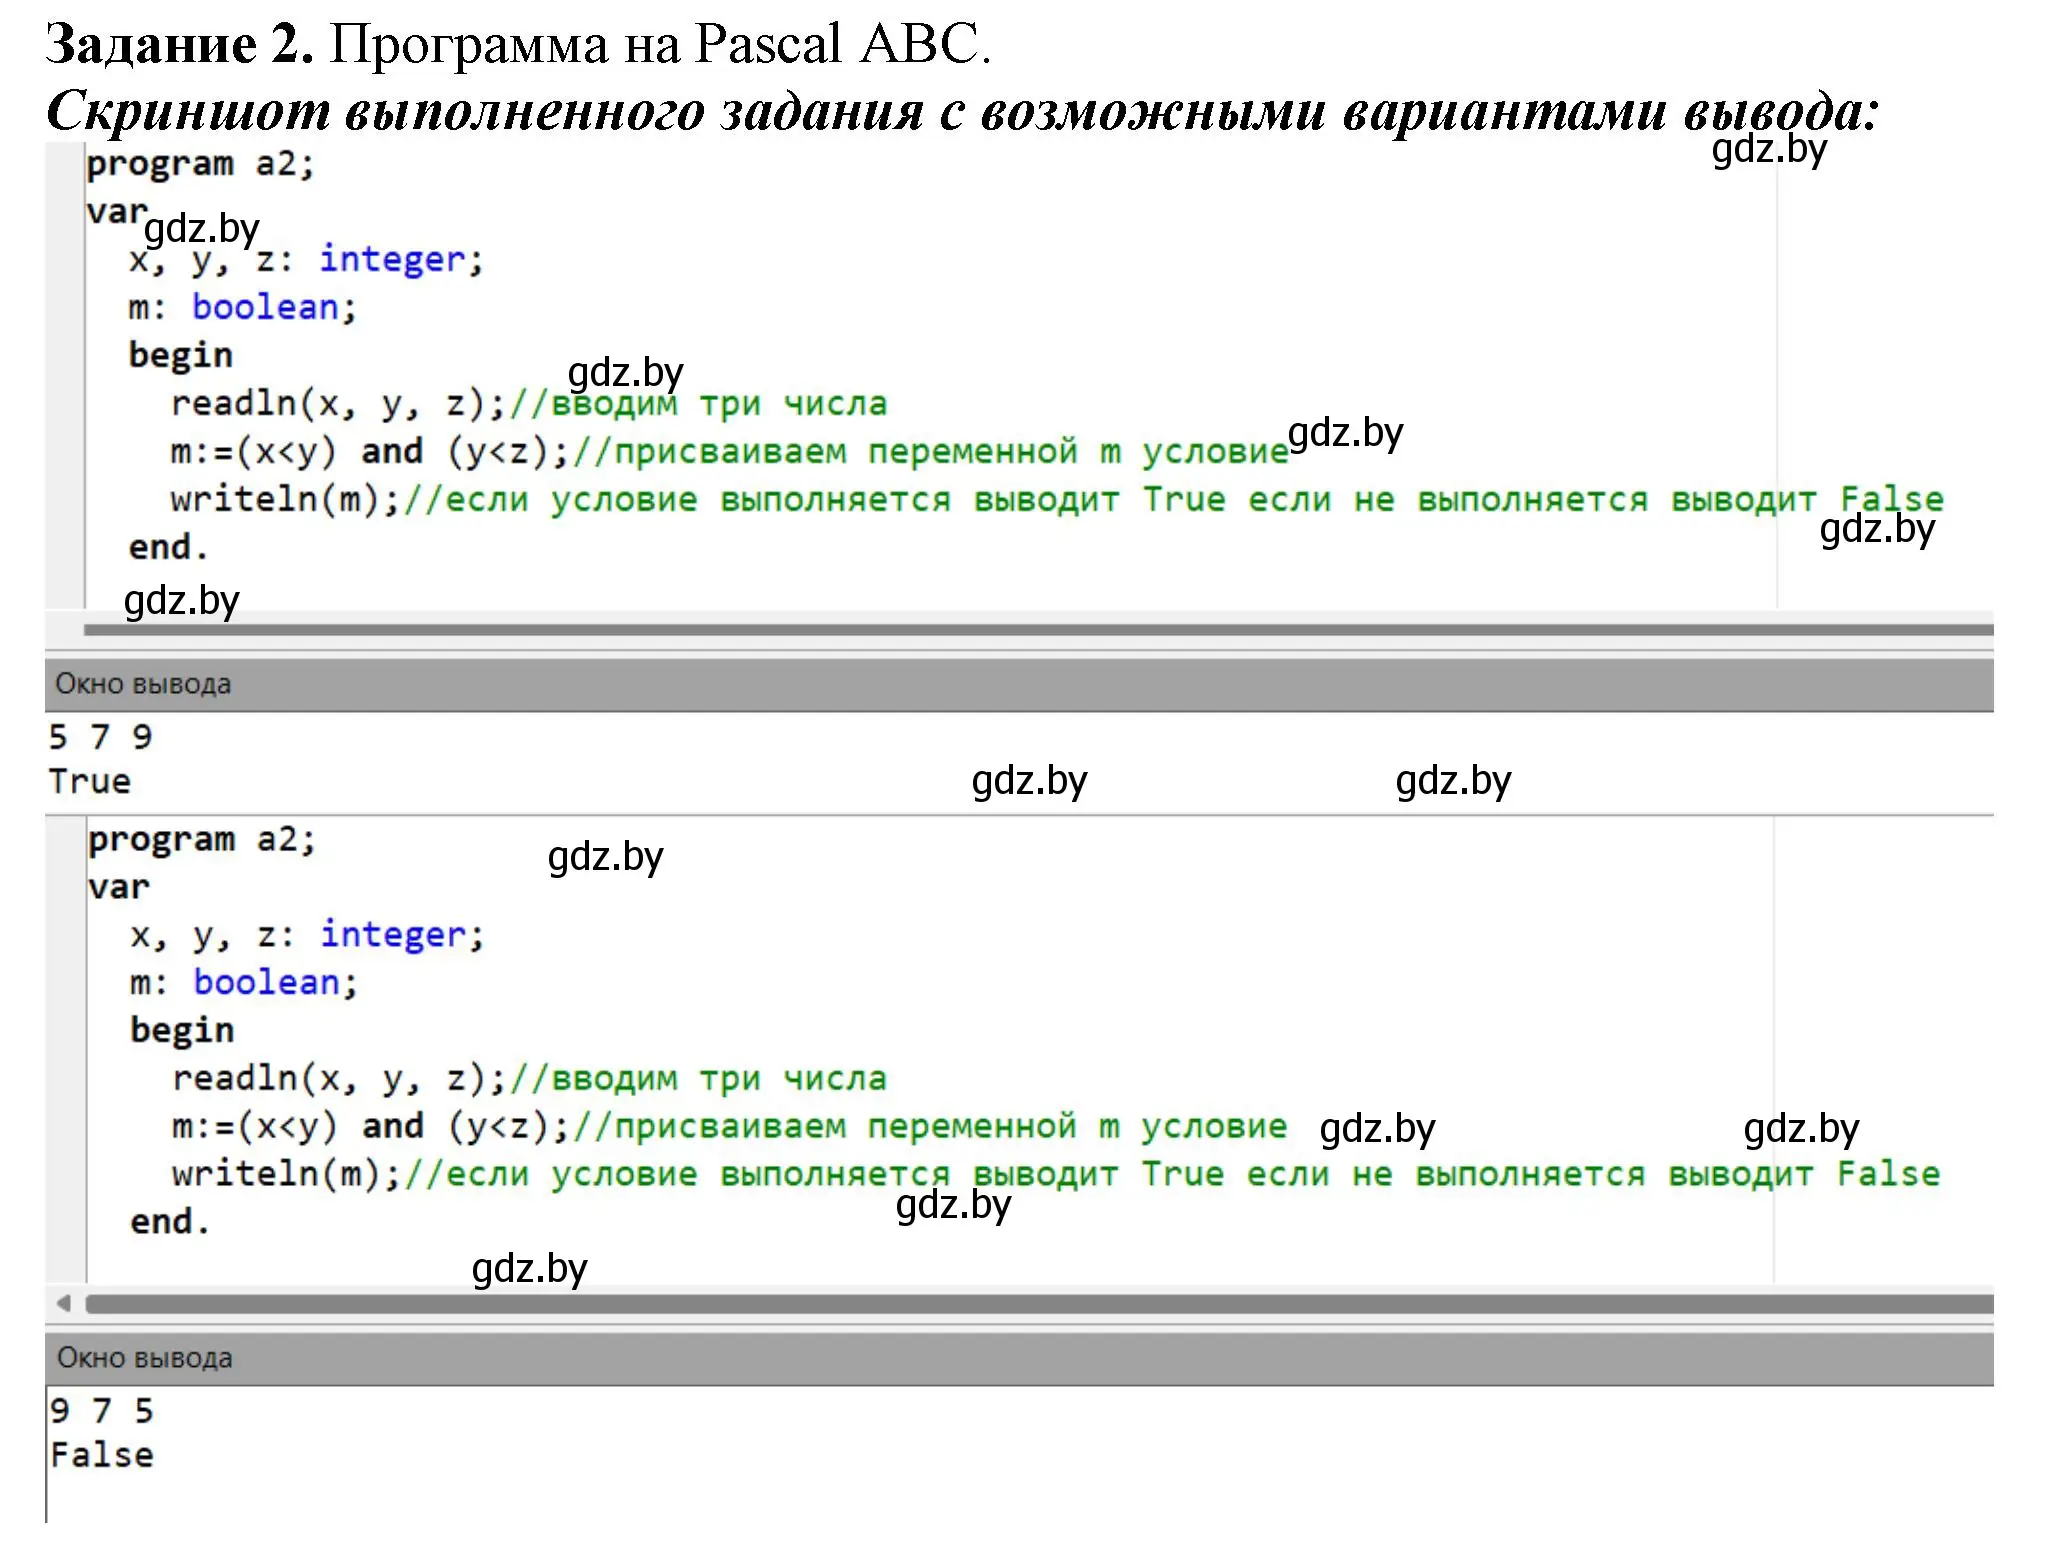Viewport: 2062px width, 1568px height.
Task: Click 'readln(x, y, z);' in the lower editor
Action: [340, 1079]
